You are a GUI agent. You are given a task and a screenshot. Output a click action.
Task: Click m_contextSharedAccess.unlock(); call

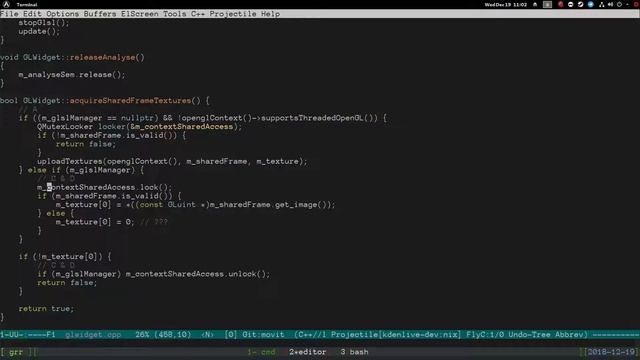198,274
